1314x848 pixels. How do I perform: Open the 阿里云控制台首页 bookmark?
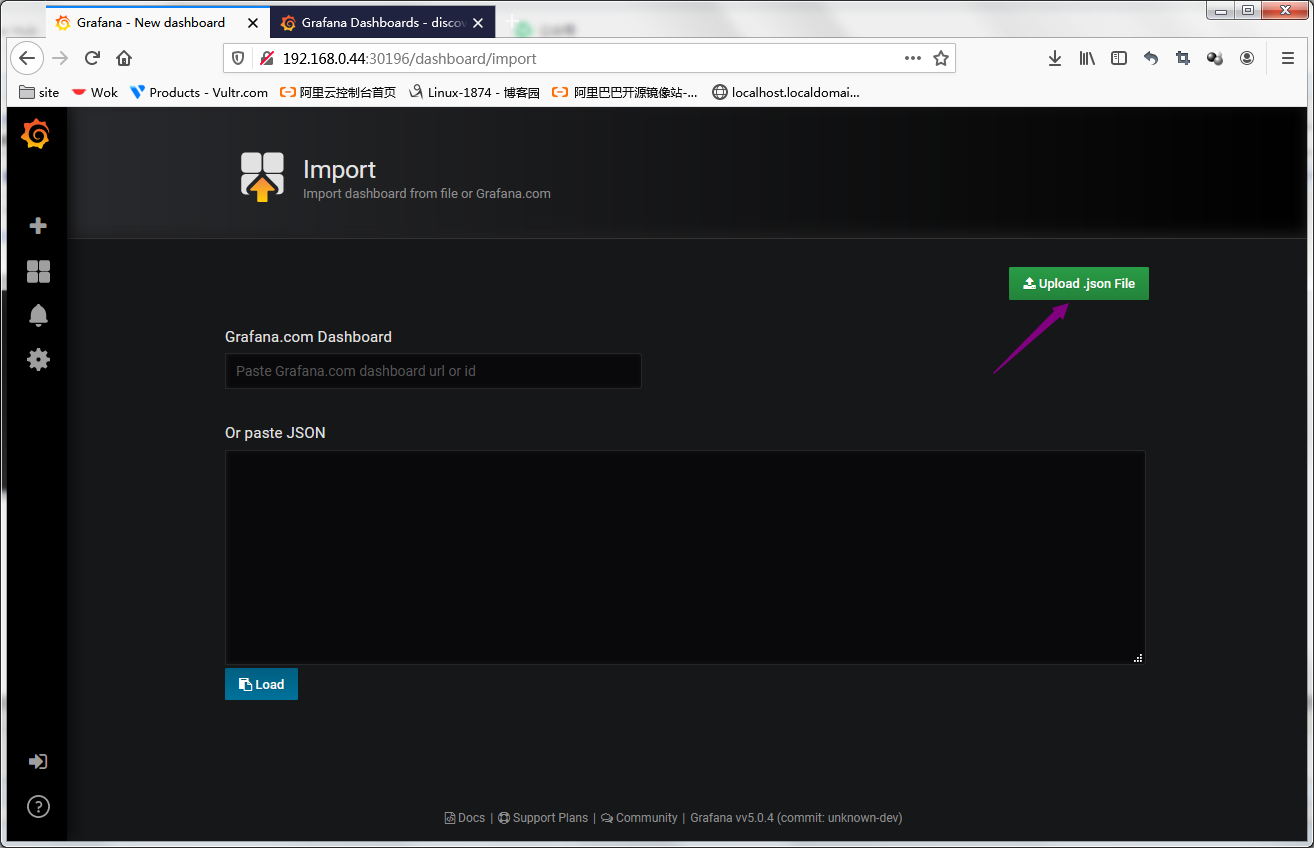tap(338, 92)
